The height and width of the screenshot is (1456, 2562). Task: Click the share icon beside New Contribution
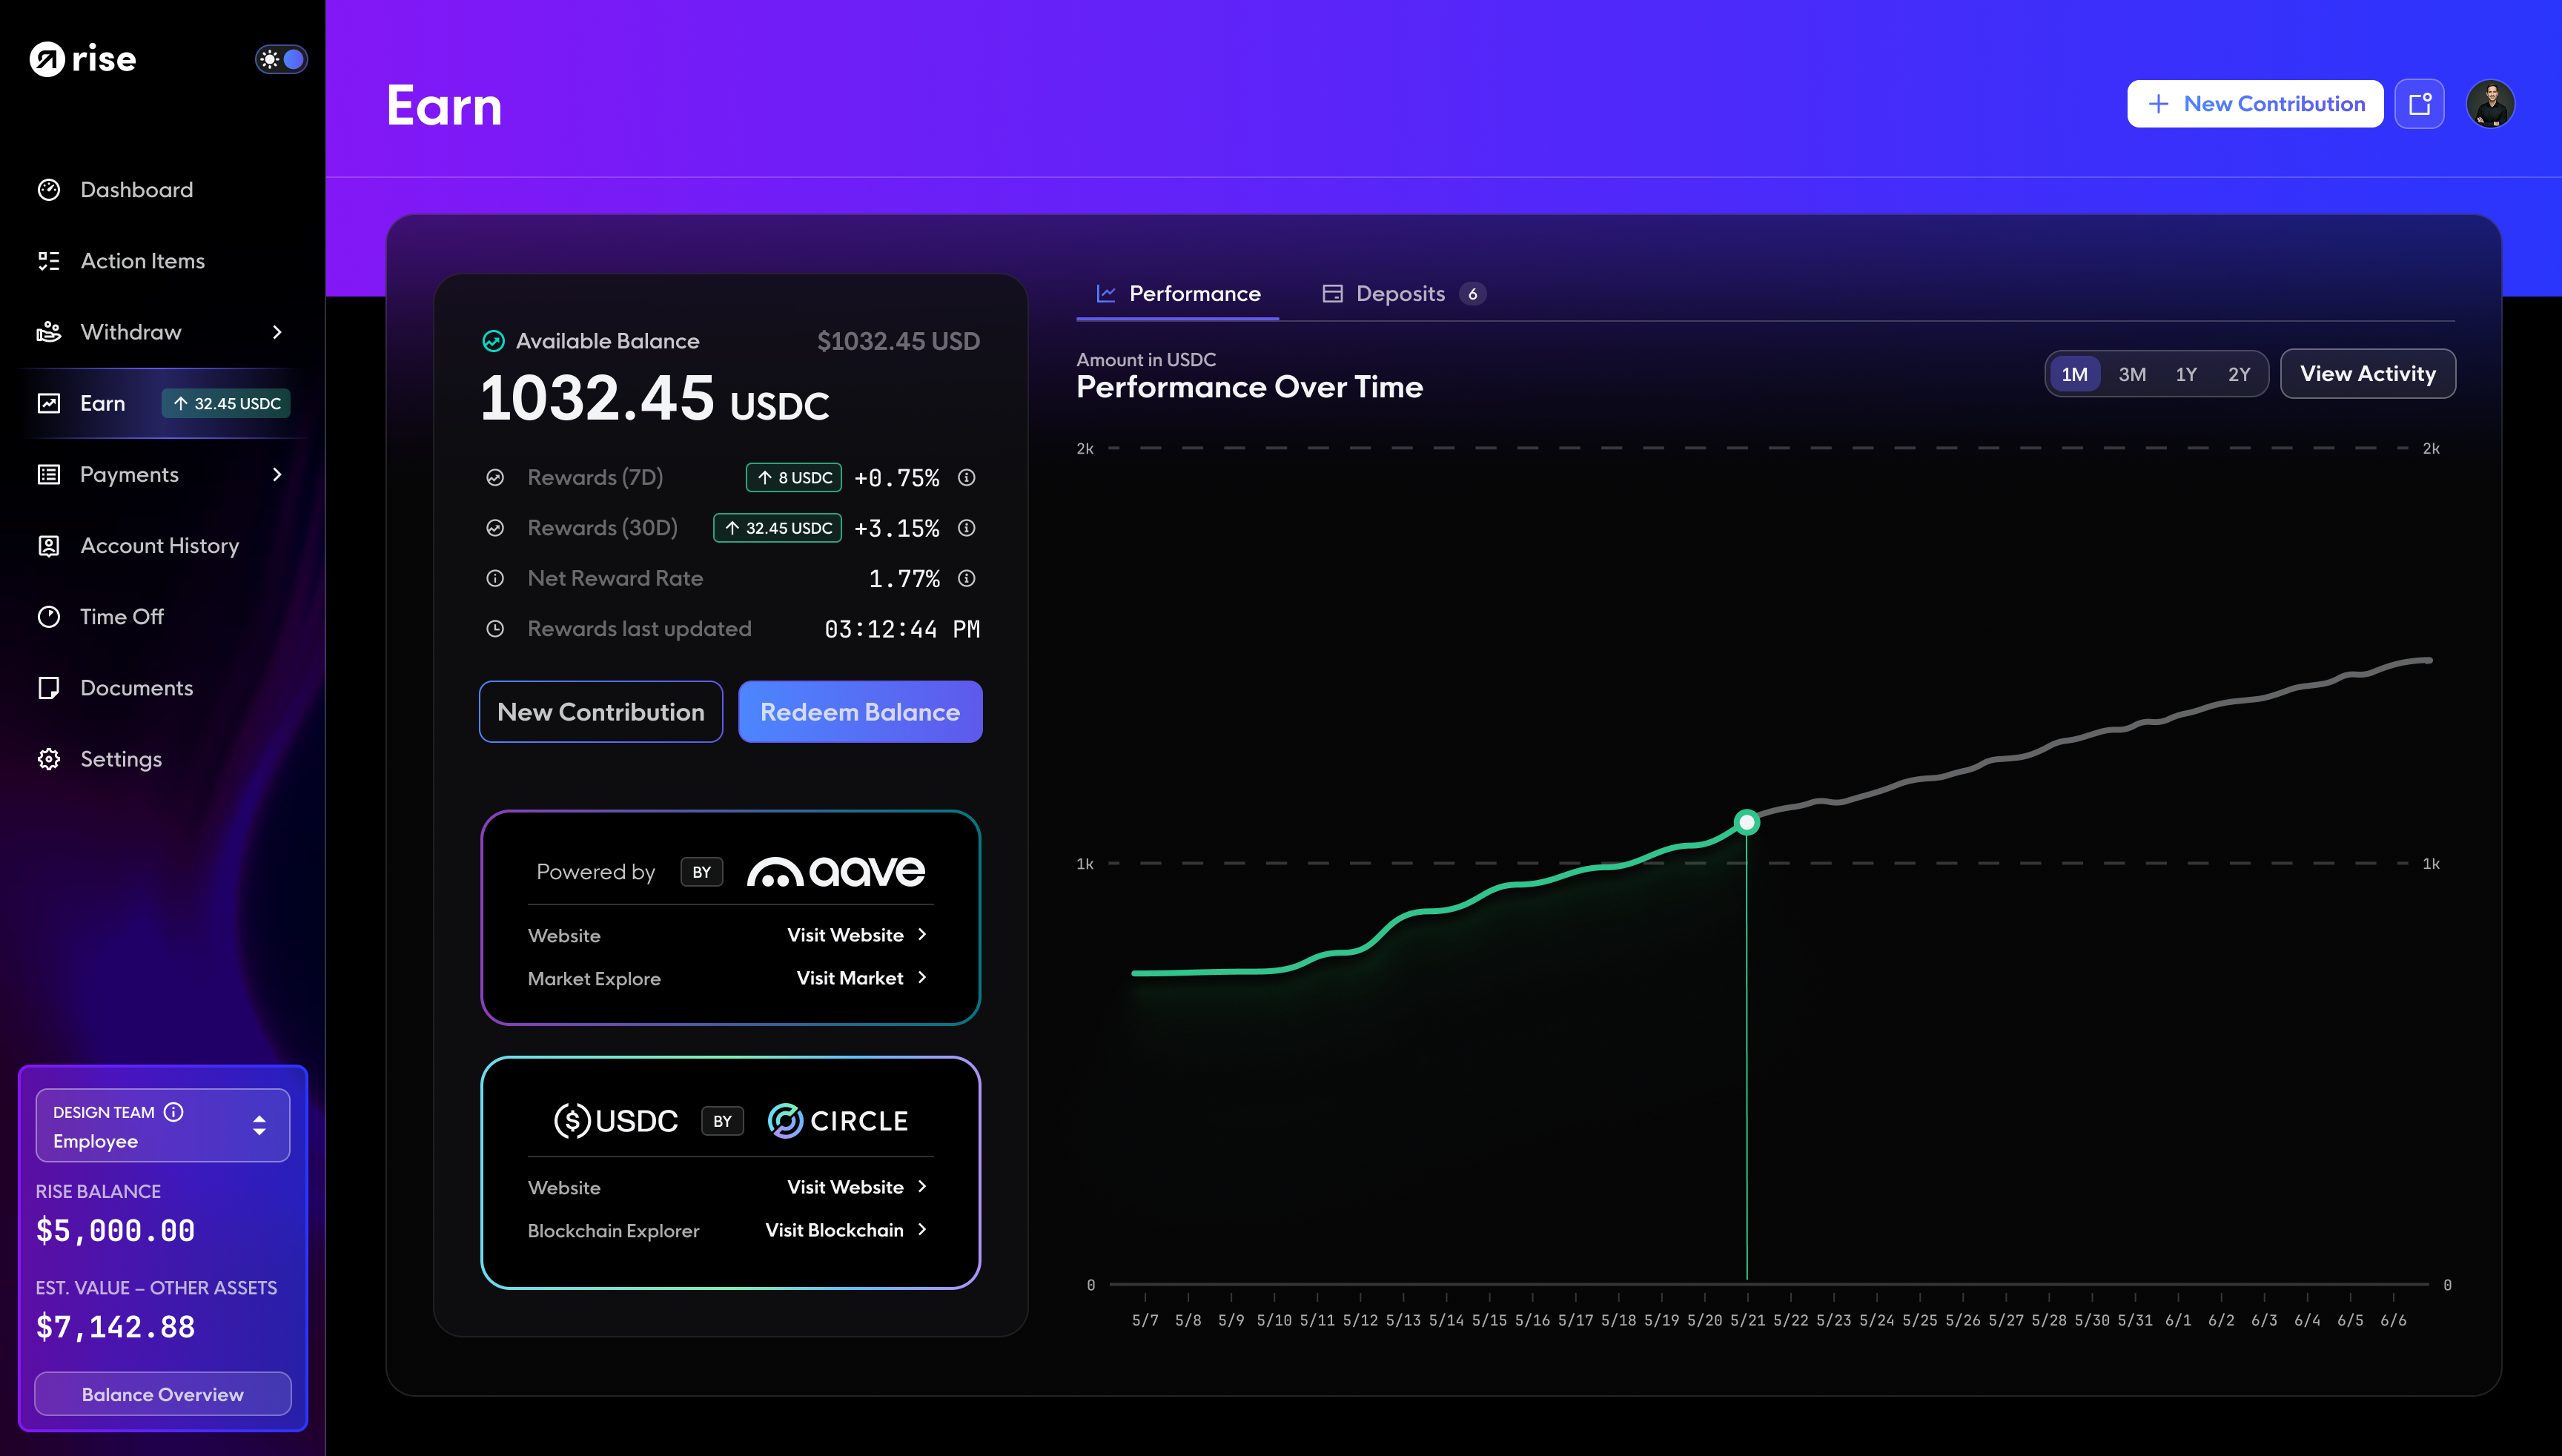pyautogui.click(x=2420, y=103)
